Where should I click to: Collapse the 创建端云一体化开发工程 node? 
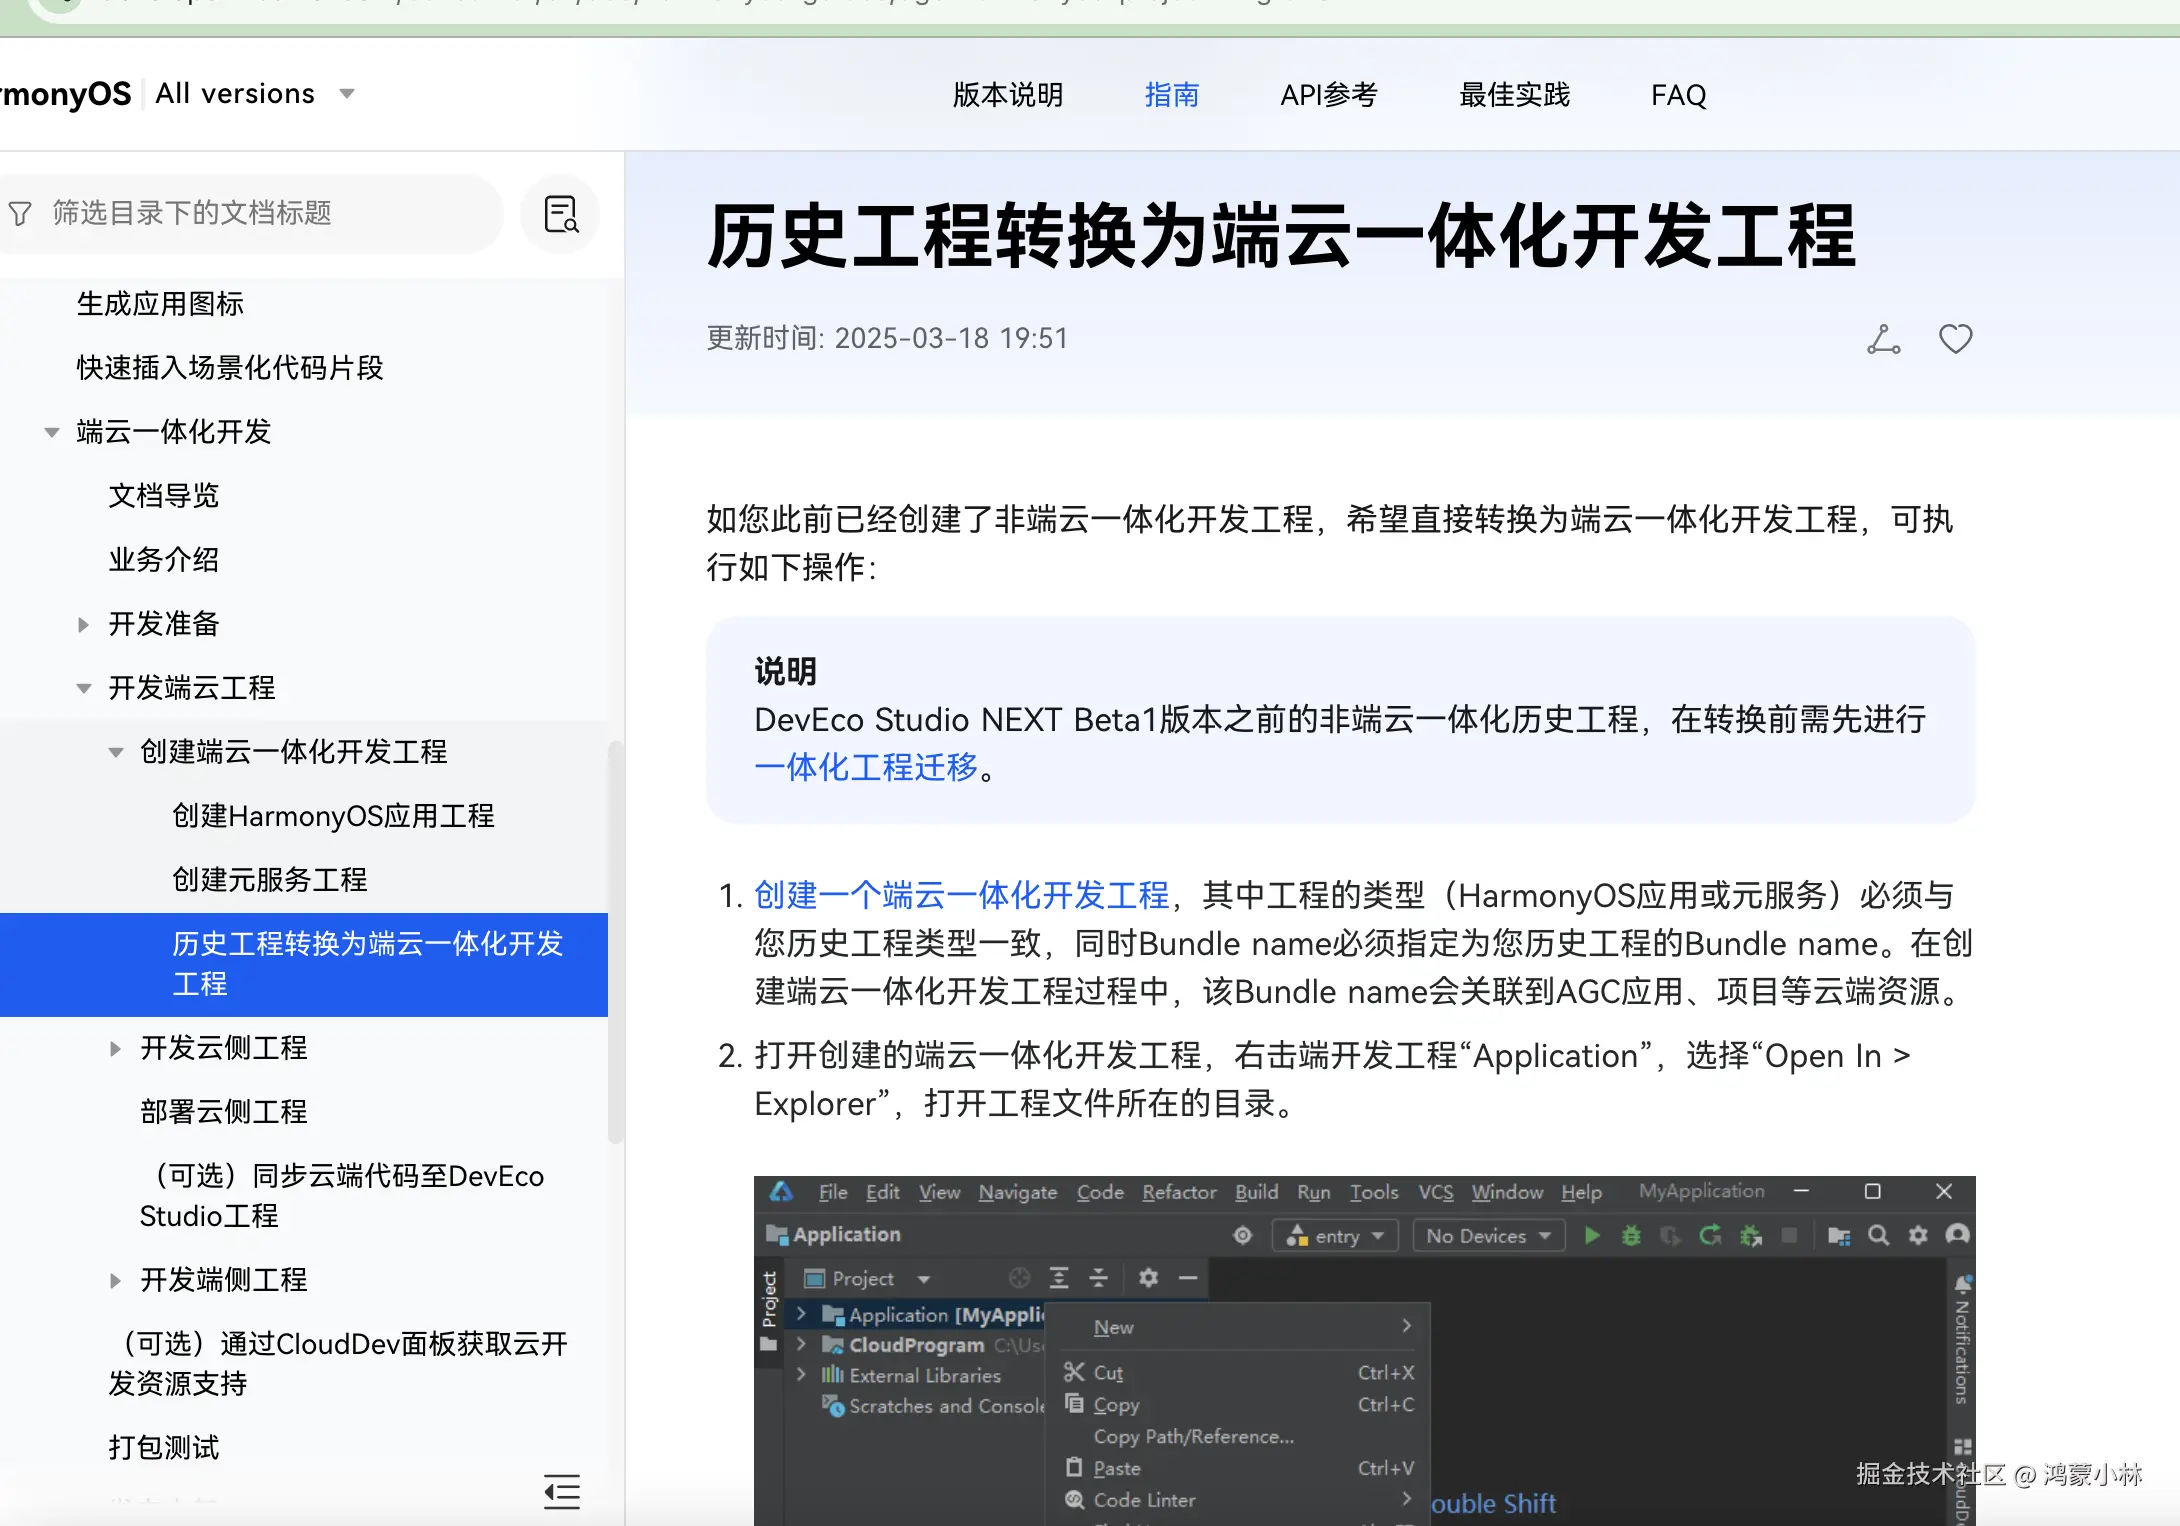coord(116,752)
